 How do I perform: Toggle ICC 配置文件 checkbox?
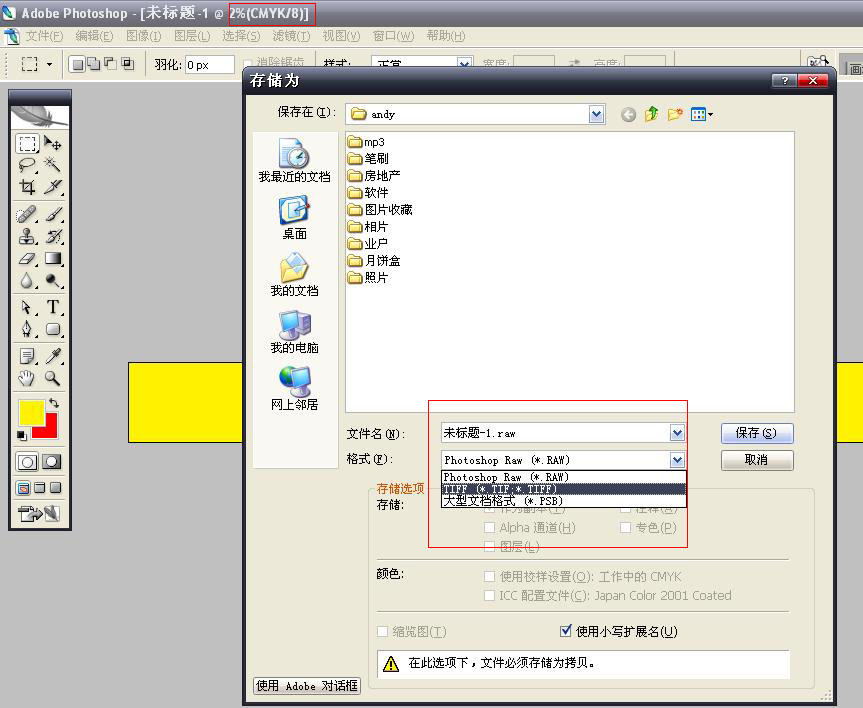tap(489, 595)
